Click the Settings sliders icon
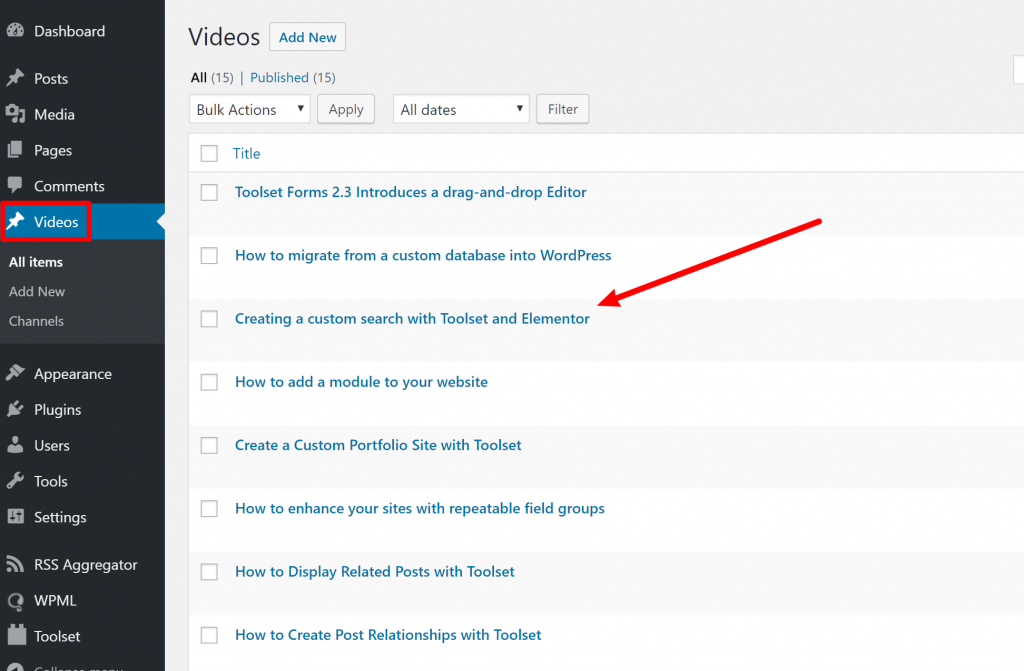Viewport: 1024px width, 671px height. click(15, 516)
